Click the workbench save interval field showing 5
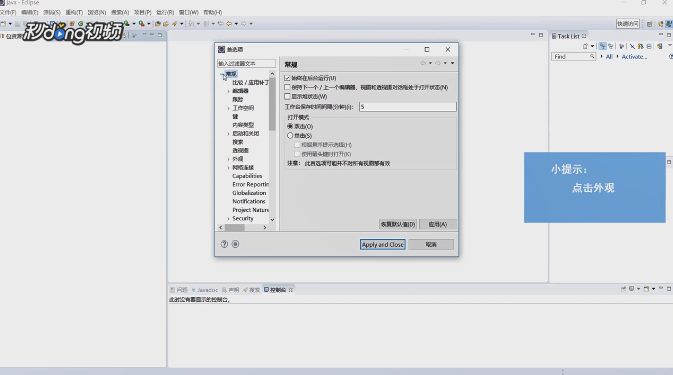Viewport: 673px width, 375px height. click(x=407, y=106)
